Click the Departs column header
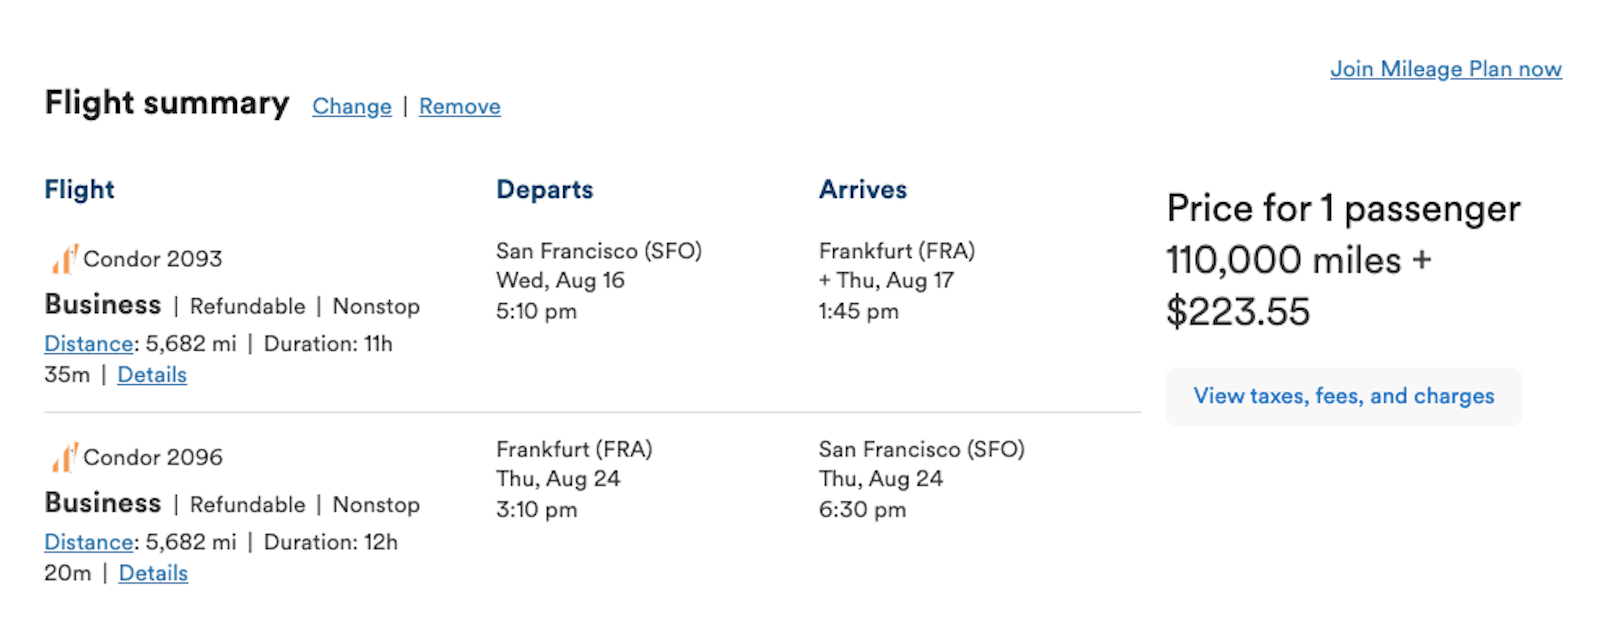This screenshot has height=631, width=1600. 544,189
